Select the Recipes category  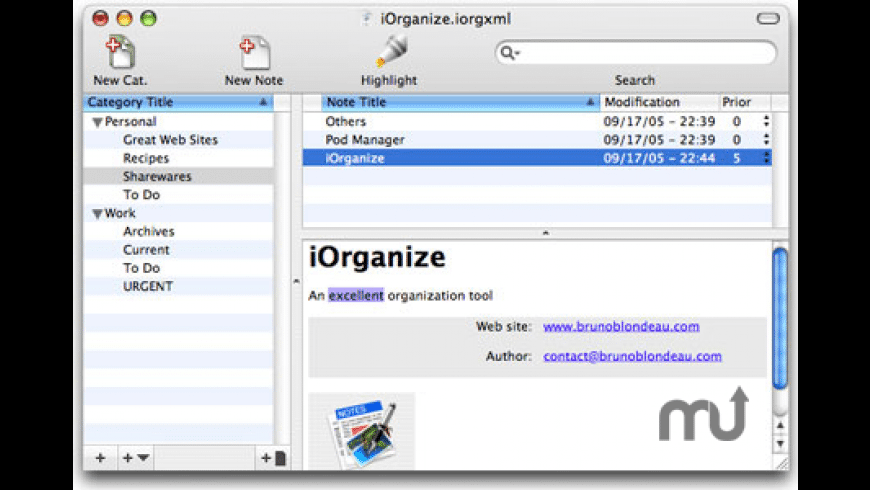click(146, 158)
